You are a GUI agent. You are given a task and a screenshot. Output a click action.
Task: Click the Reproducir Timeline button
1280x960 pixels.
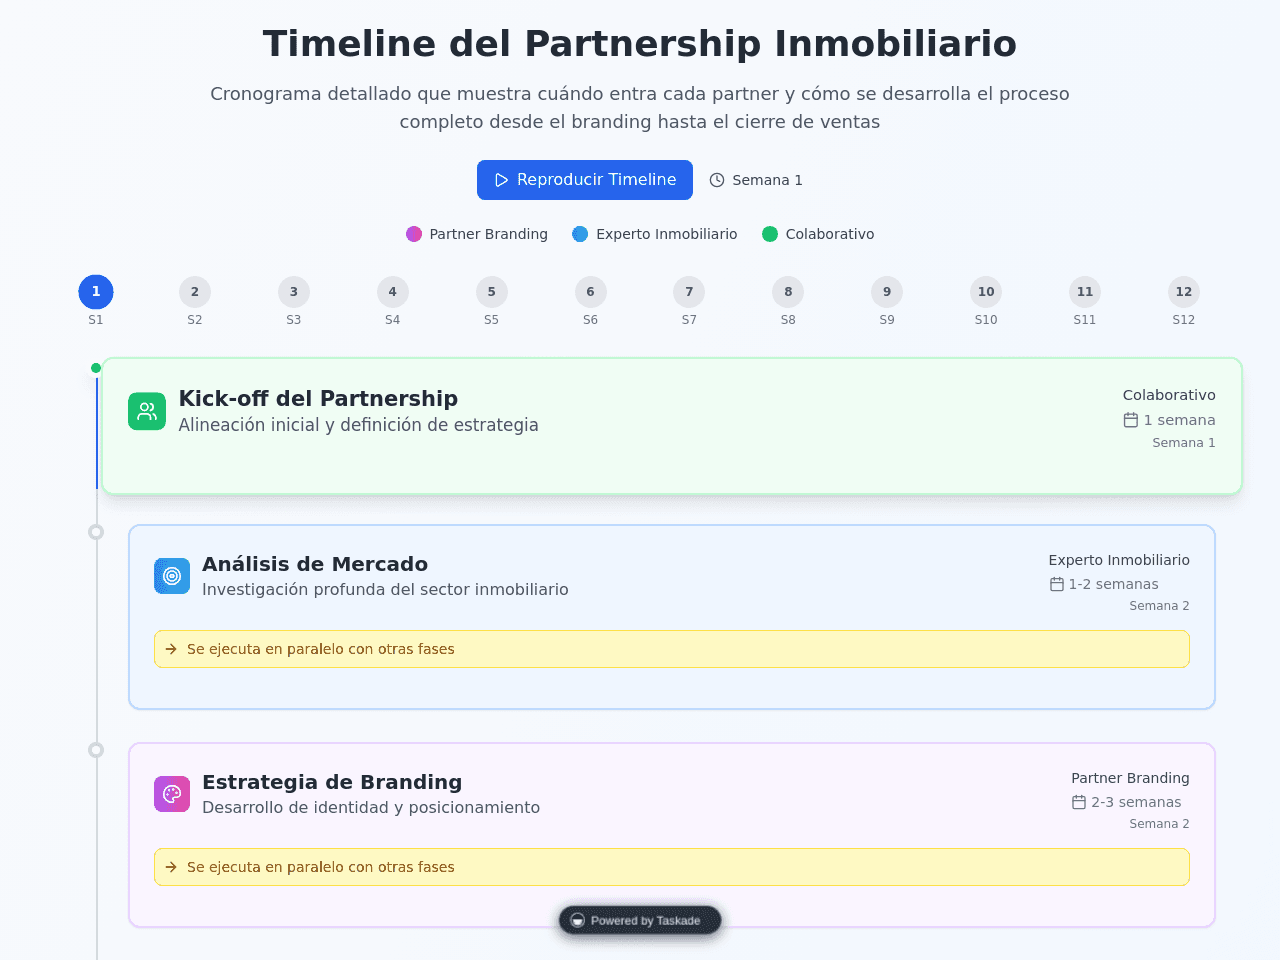tap(585, 180)
